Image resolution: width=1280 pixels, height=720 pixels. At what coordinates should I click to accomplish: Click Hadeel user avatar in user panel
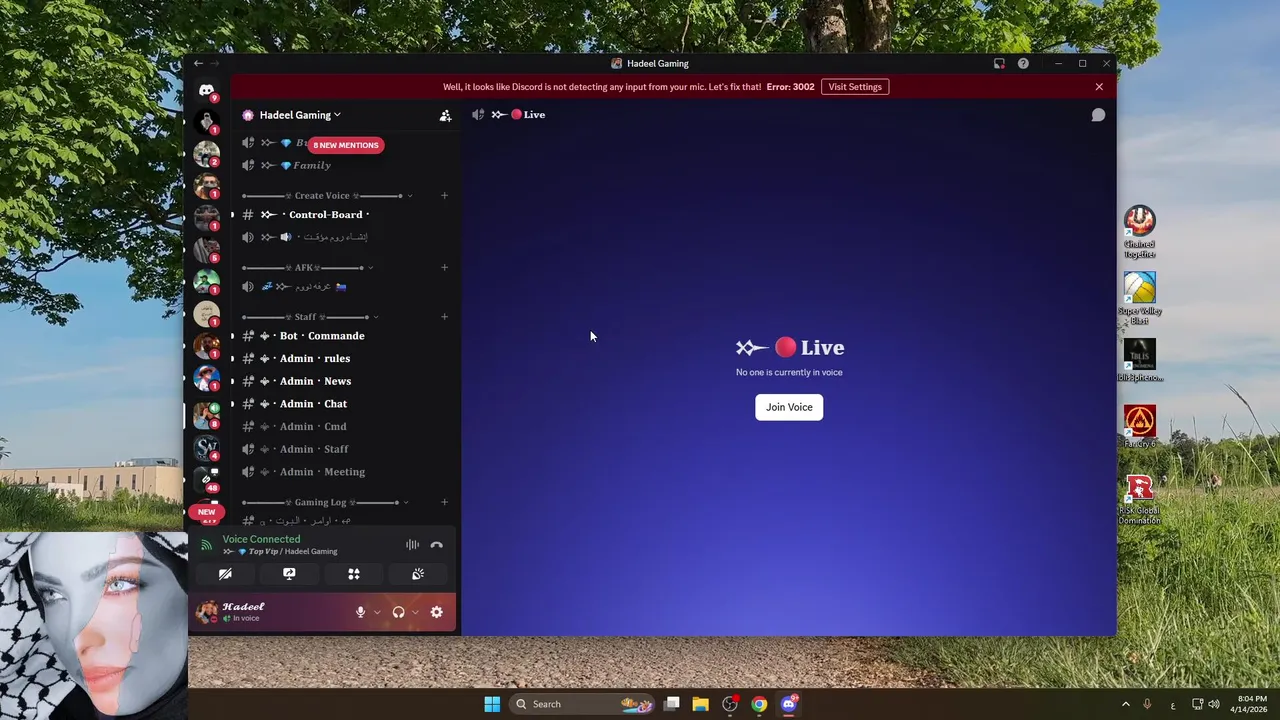point(207,612)
